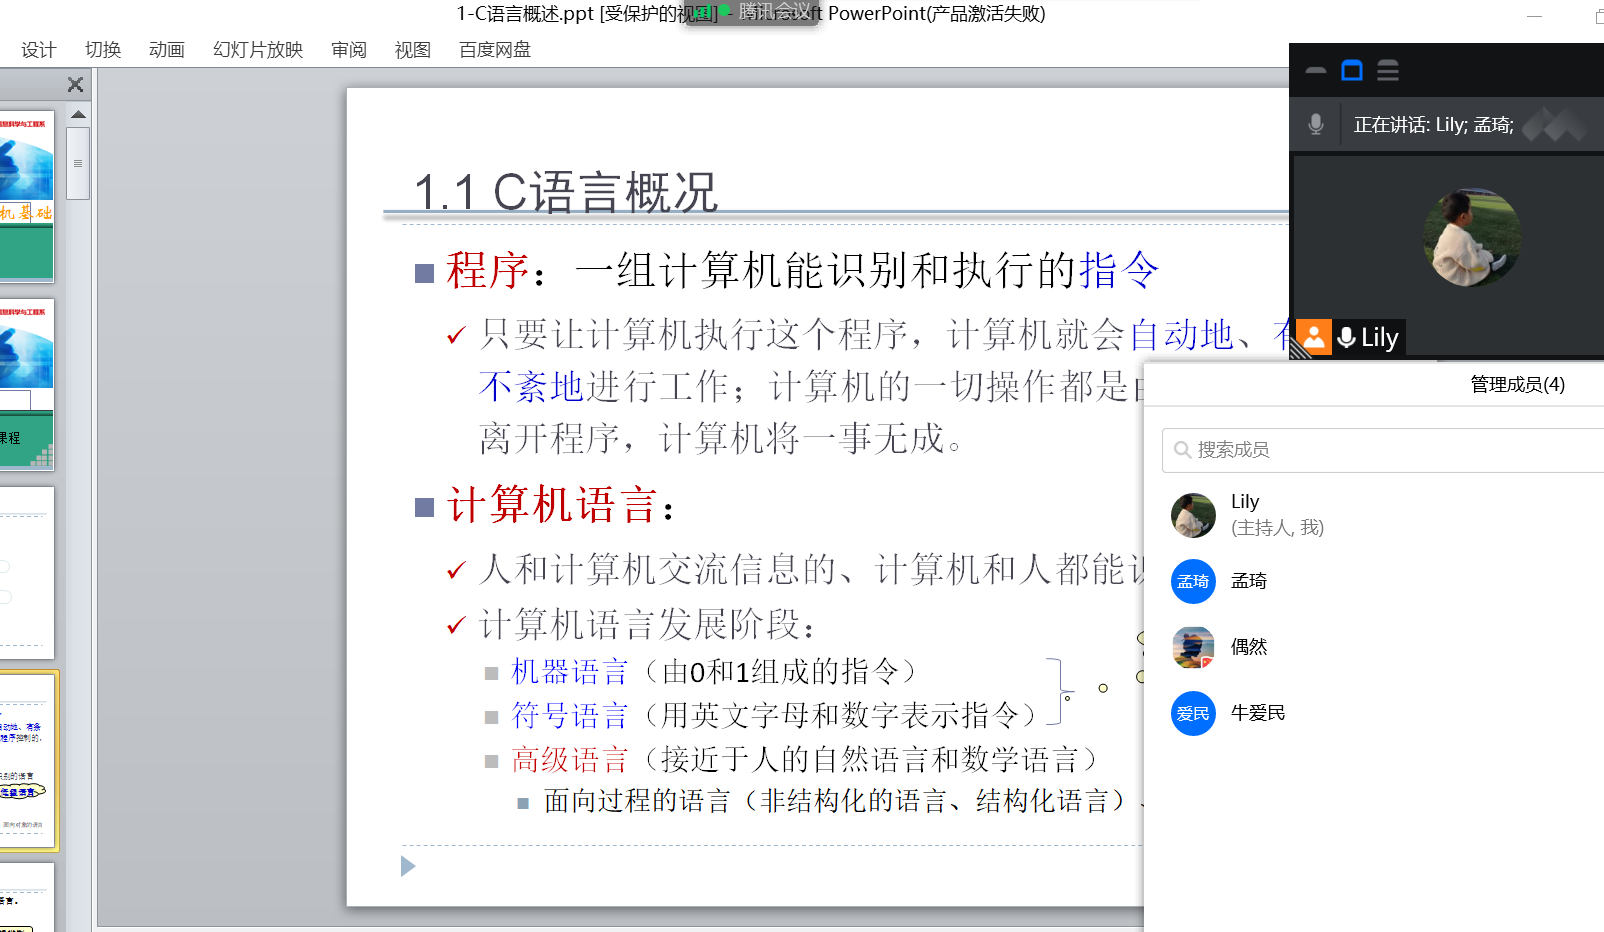Screen dimensions: 1604x932
Task: Click microphone icon next to Lily's name
Action: [1346, 338]
